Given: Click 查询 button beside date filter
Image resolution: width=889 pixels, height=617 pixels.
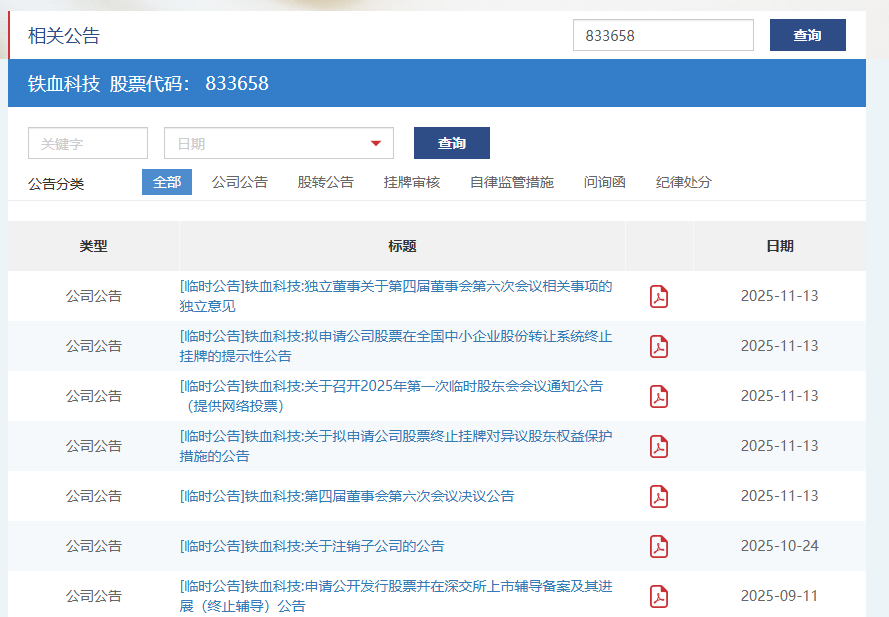Looking at the screenshot, I should point(451,144).
